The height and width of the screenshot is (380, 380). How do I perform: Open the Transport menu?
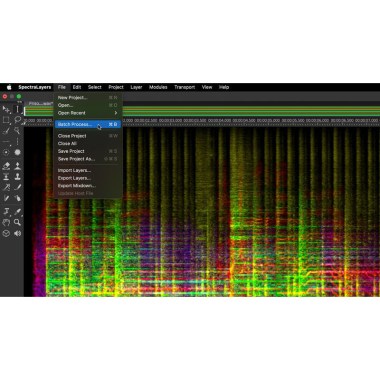click(x=184, y=87)
